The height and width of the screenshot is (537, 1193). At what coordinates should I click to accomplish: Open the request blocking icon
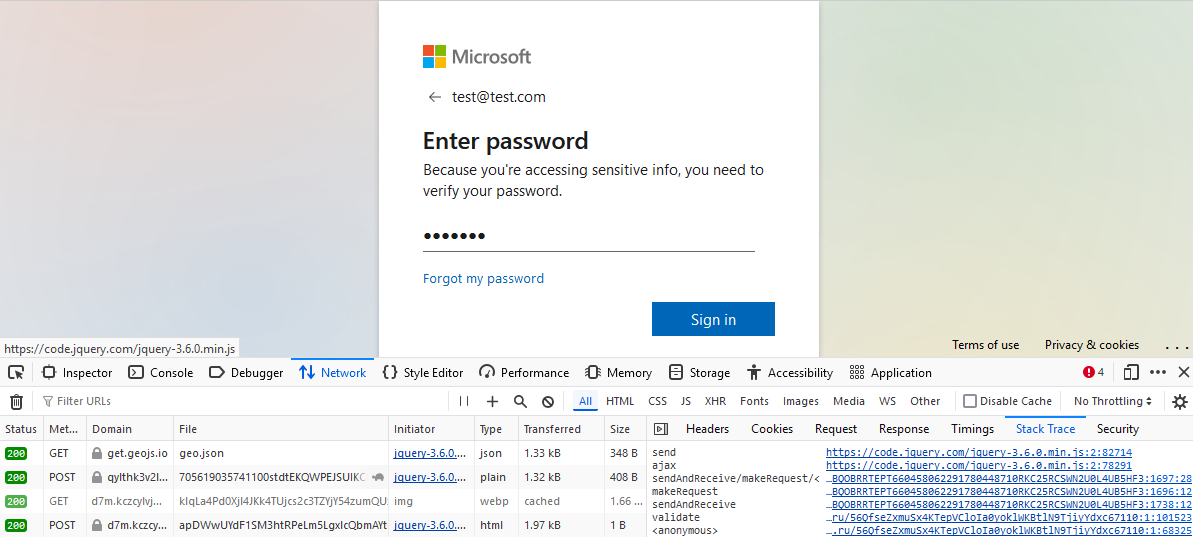[x=547, y=401]
